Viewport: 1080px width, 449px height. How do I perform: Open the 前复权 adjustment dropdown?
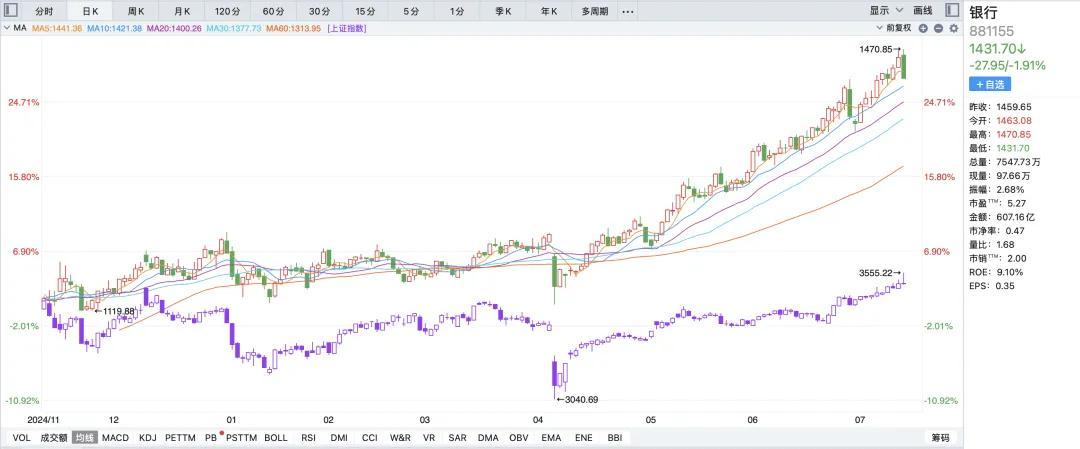coord(894,28)
